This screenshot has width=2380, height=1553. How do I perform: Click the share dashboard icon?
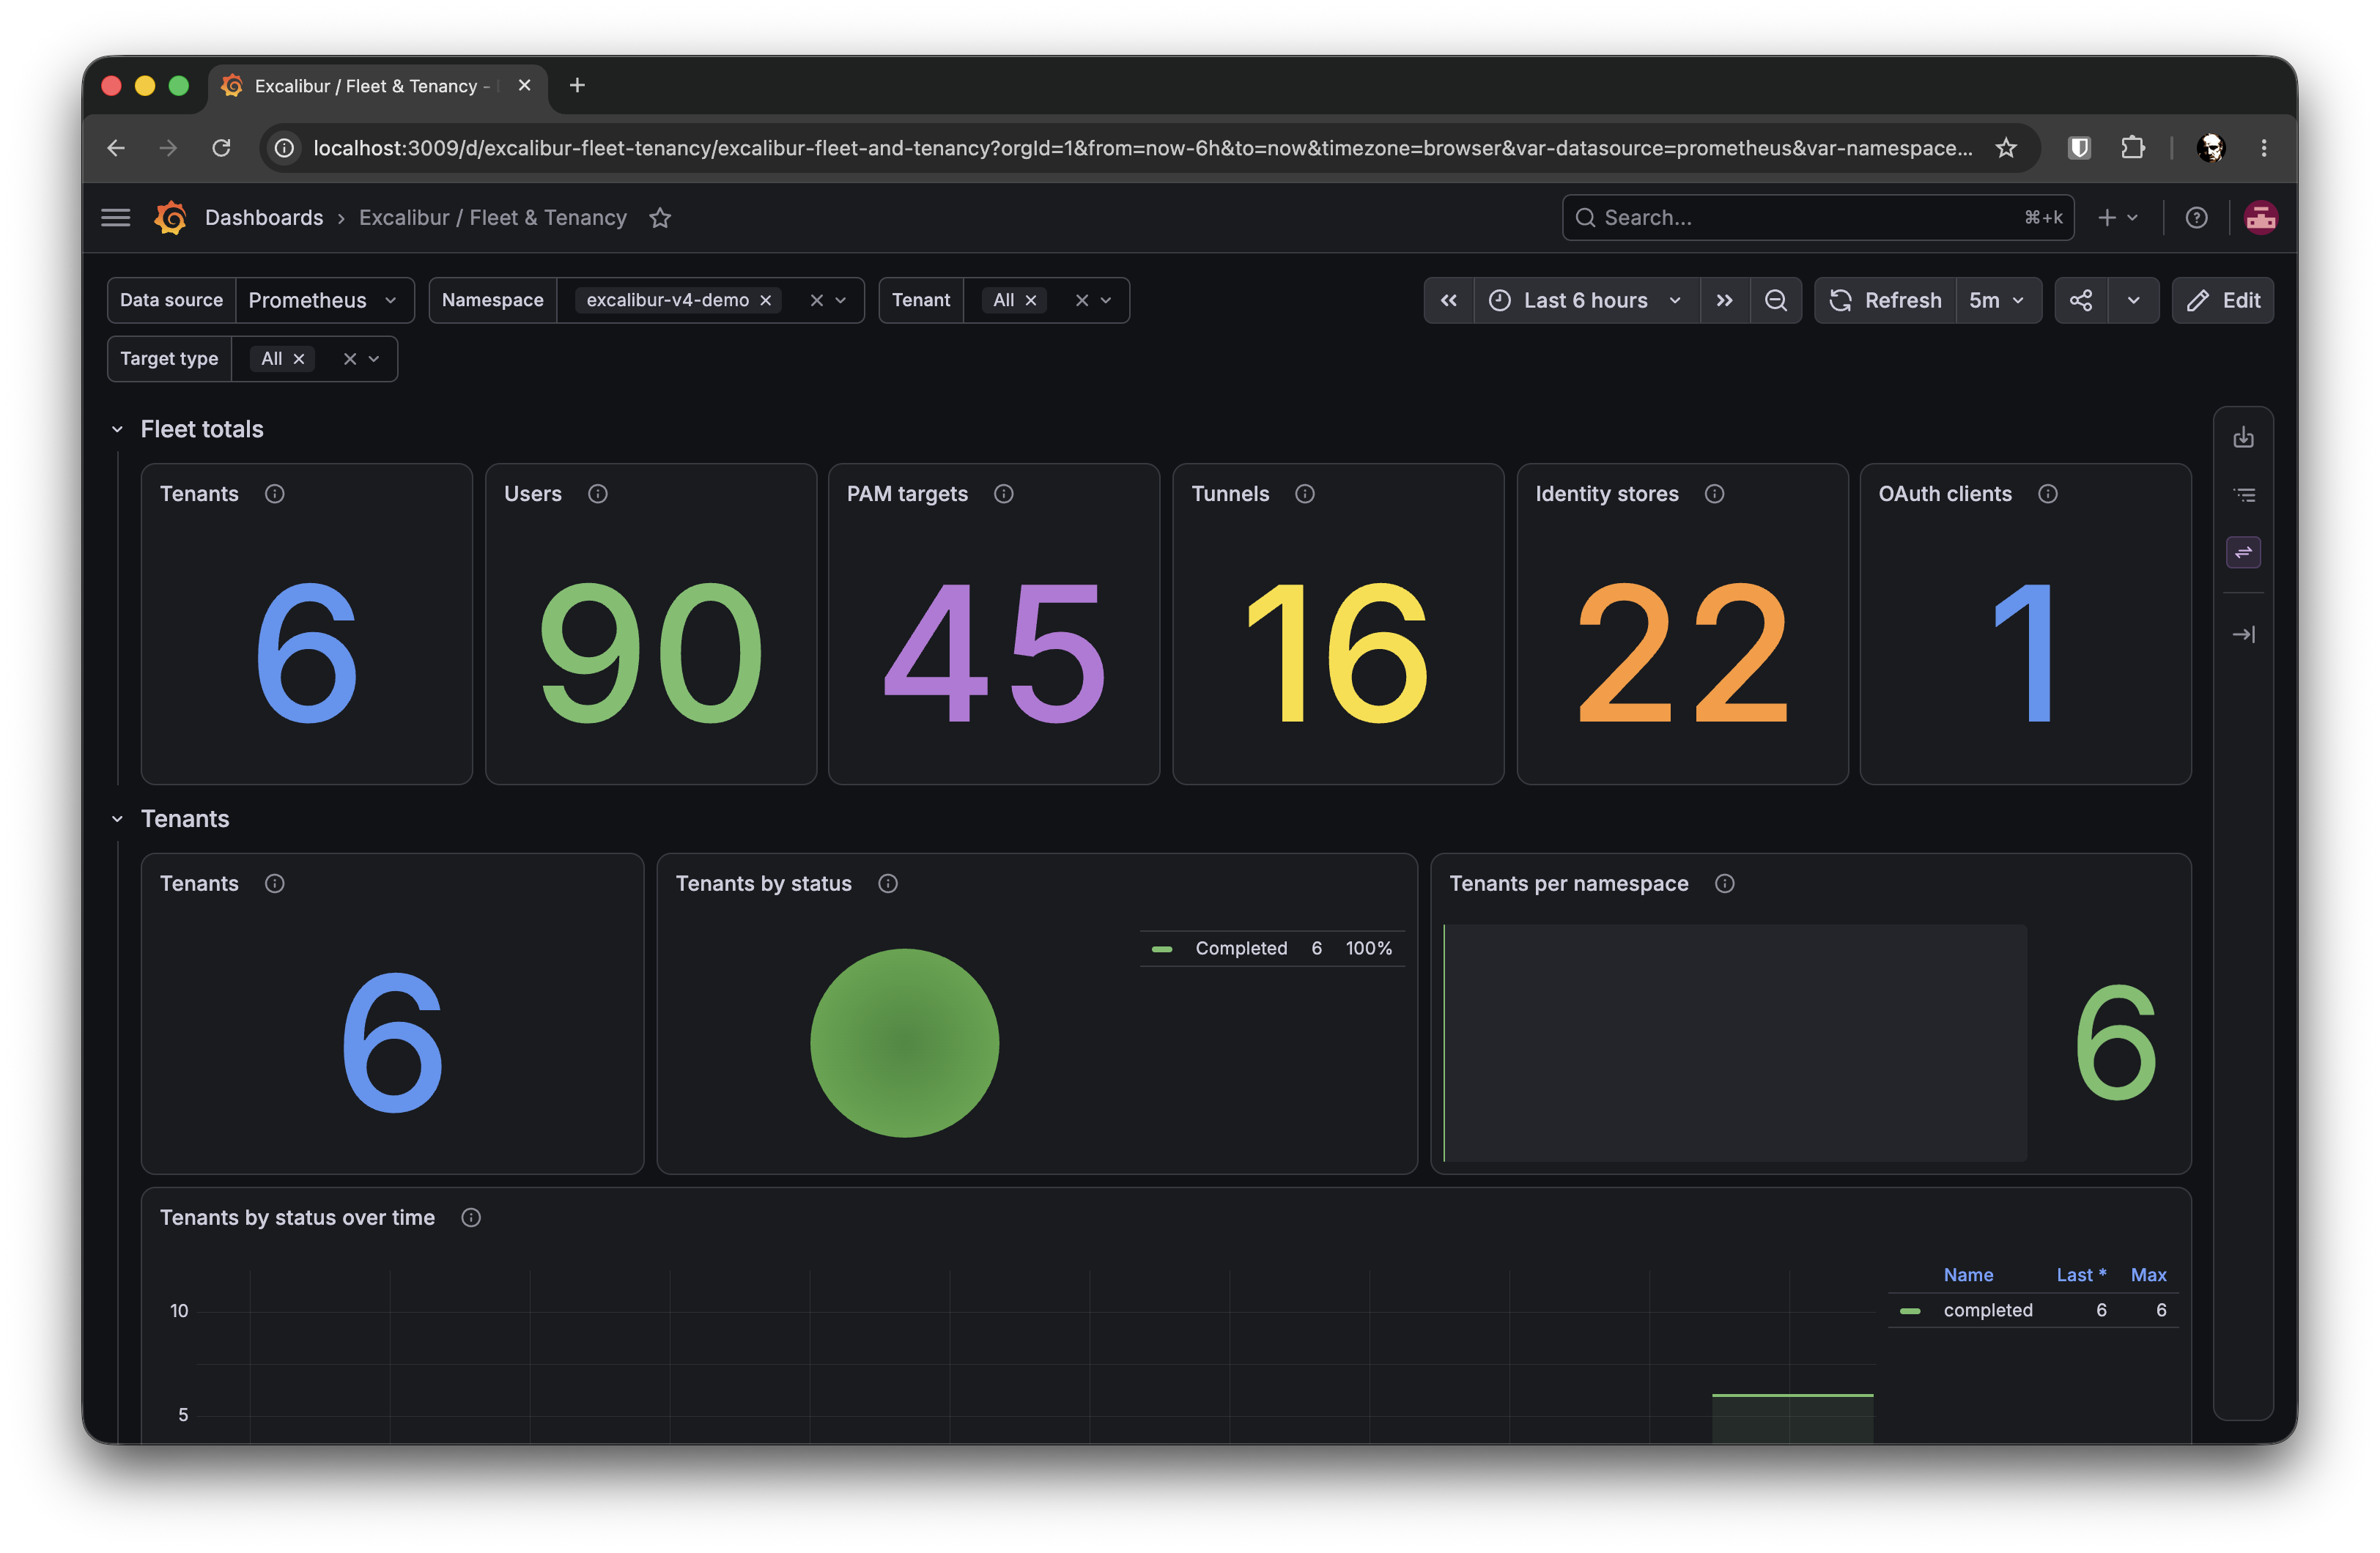[x=2081, y=300]
